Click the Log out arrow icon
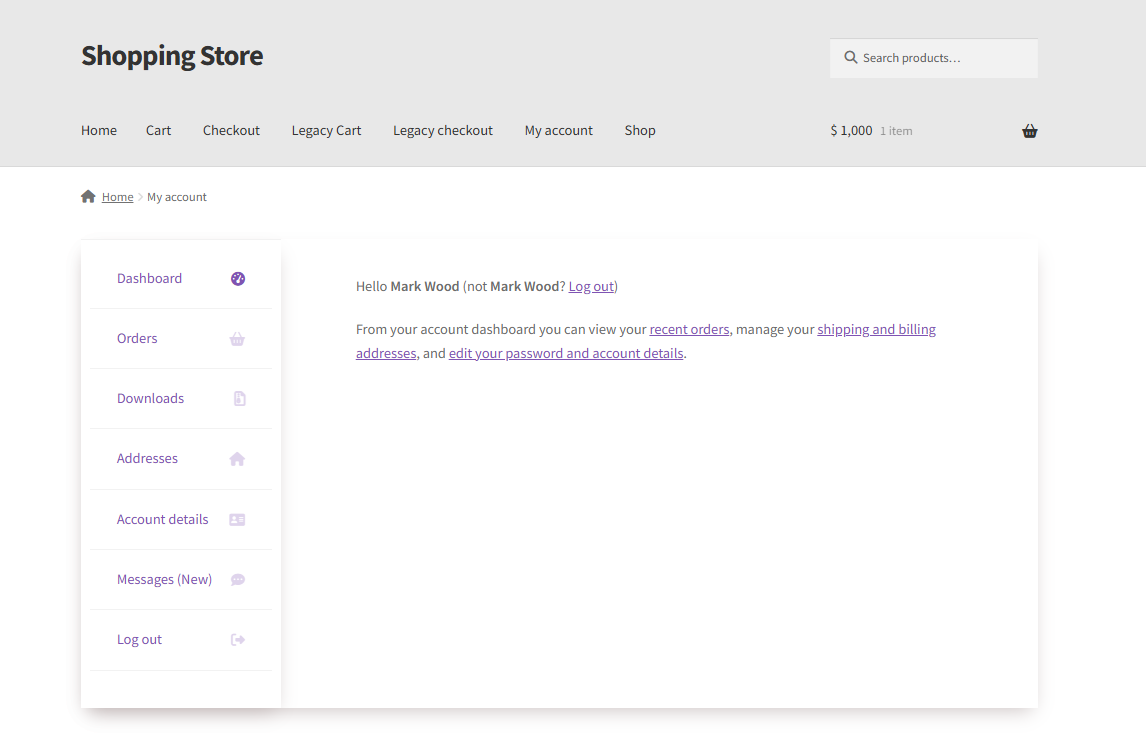The height and width of the screenshot is (755, 1146). coord(238,640)
